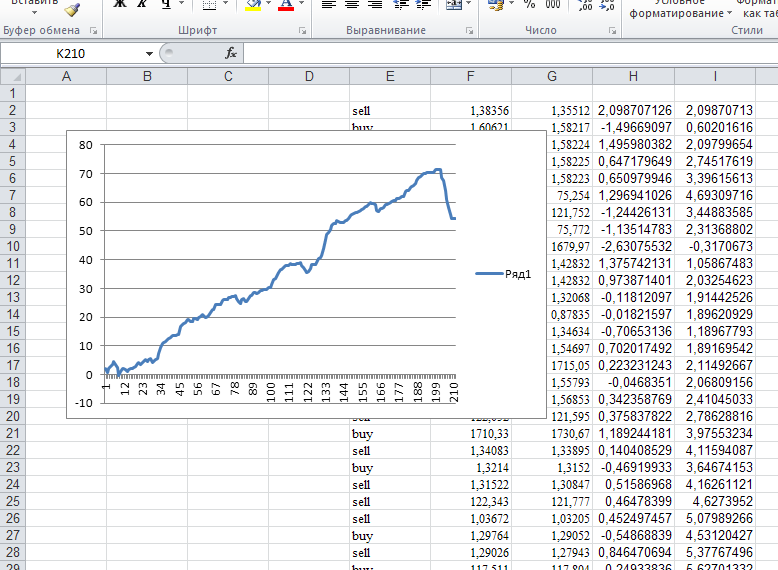
Task: Select column G header
Action: (x=552, y=76)
